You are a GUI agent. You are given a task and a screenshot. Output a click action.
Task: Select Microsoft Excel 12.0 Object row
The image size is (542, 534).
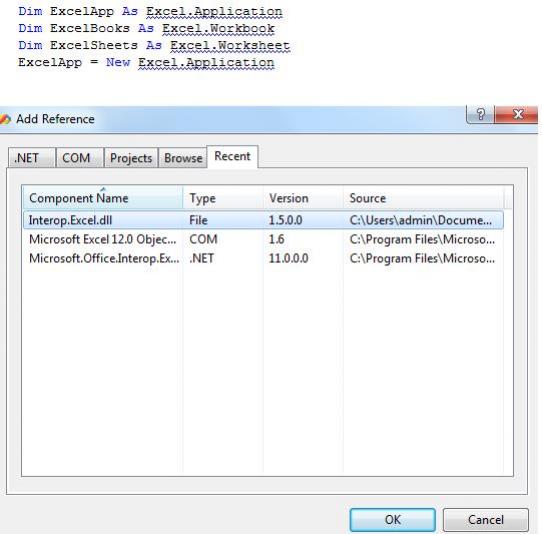[x=263, y=239]
